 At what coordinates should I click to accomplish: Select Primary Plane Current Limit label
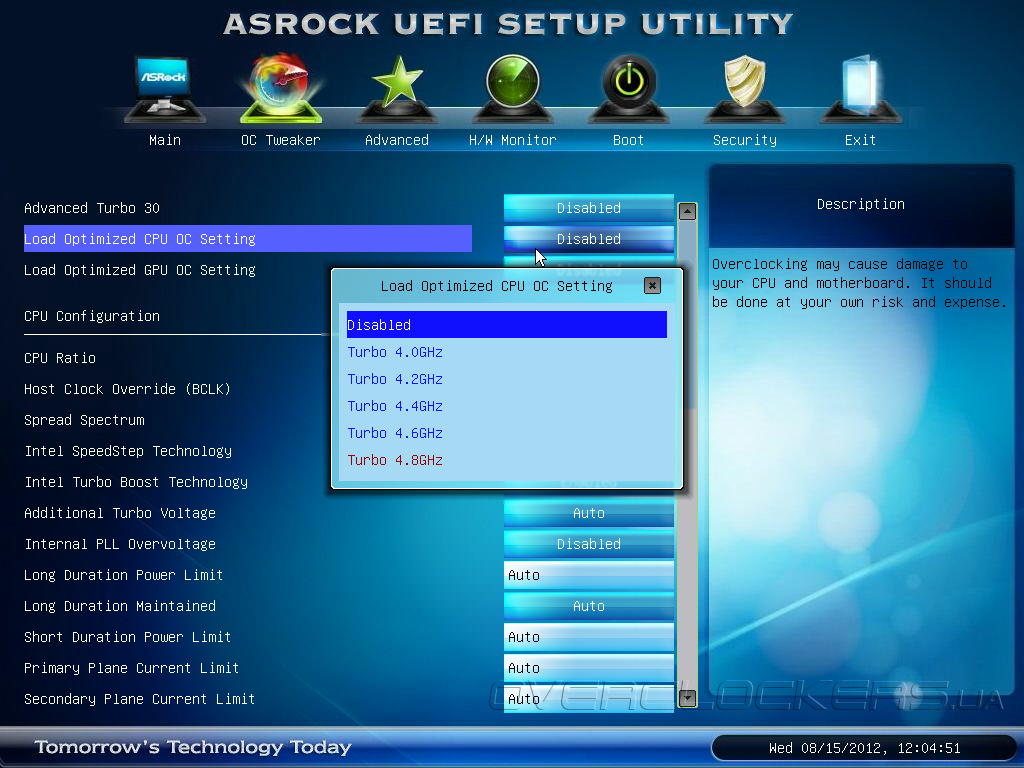(x=131, y=668)
